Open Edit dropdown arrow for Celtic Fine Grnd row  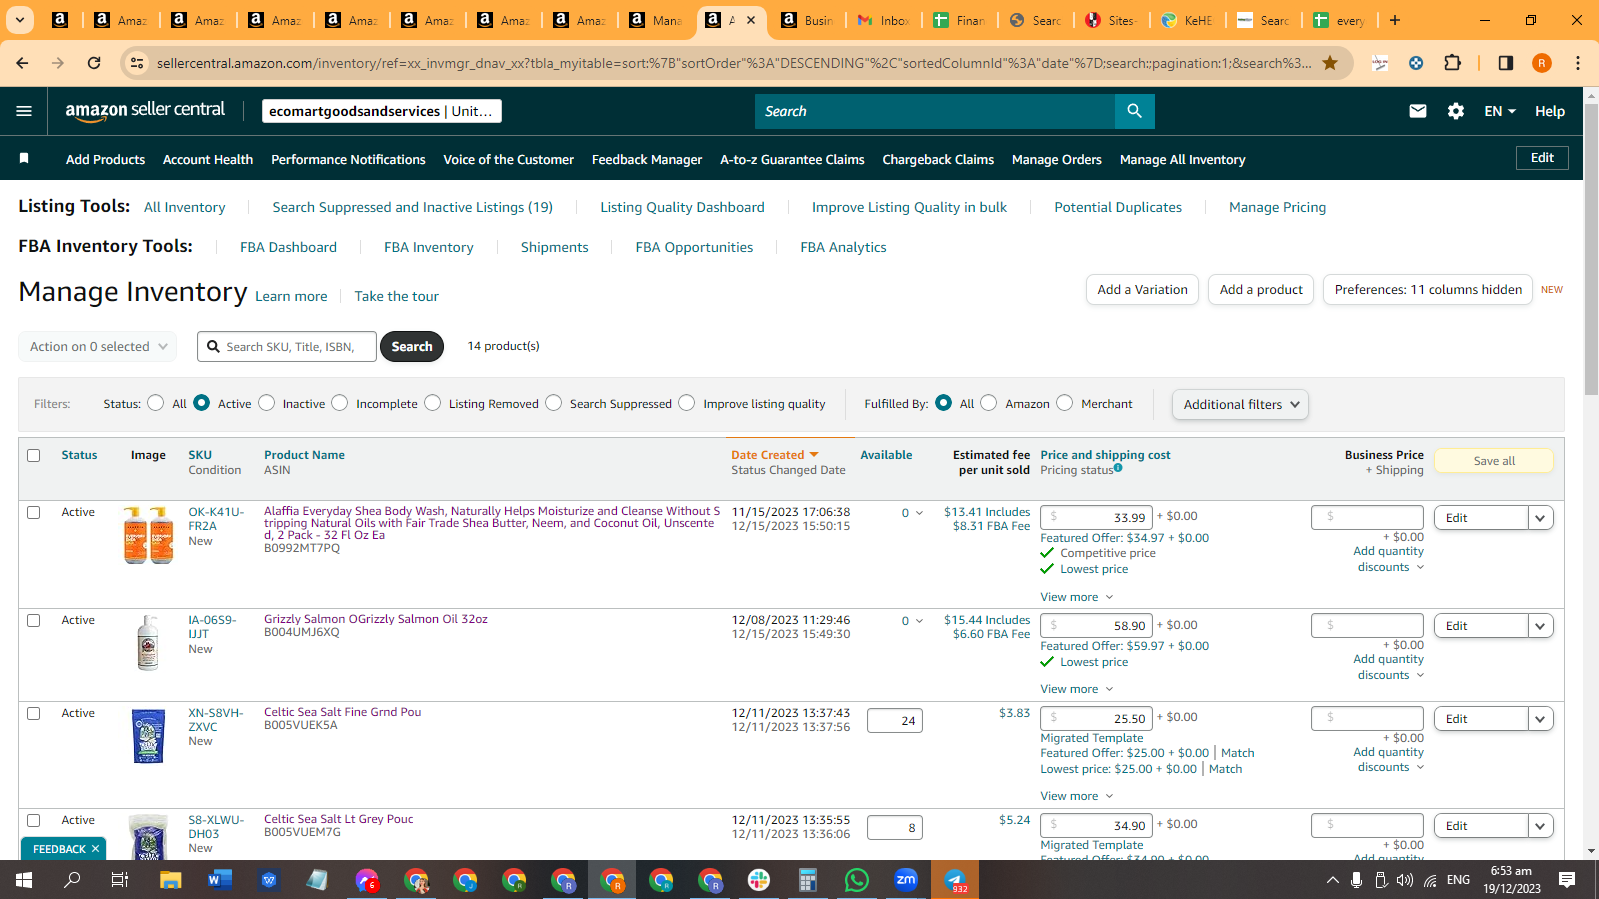click(1541, 719)
